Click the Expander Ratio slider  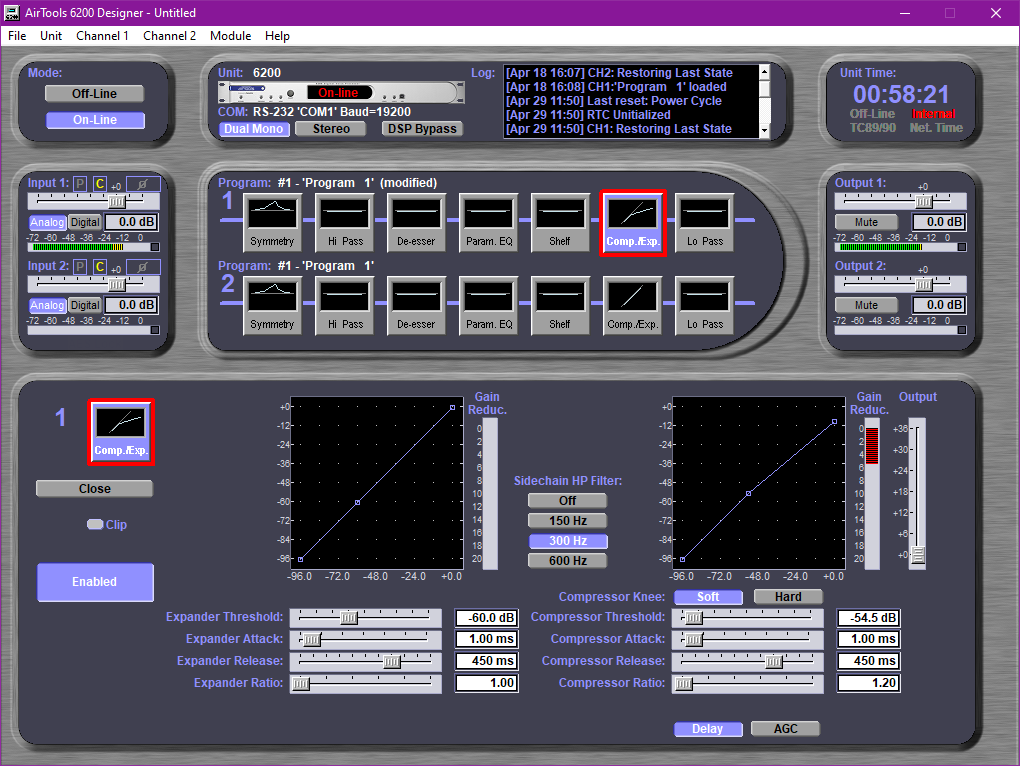pos(366,683)
